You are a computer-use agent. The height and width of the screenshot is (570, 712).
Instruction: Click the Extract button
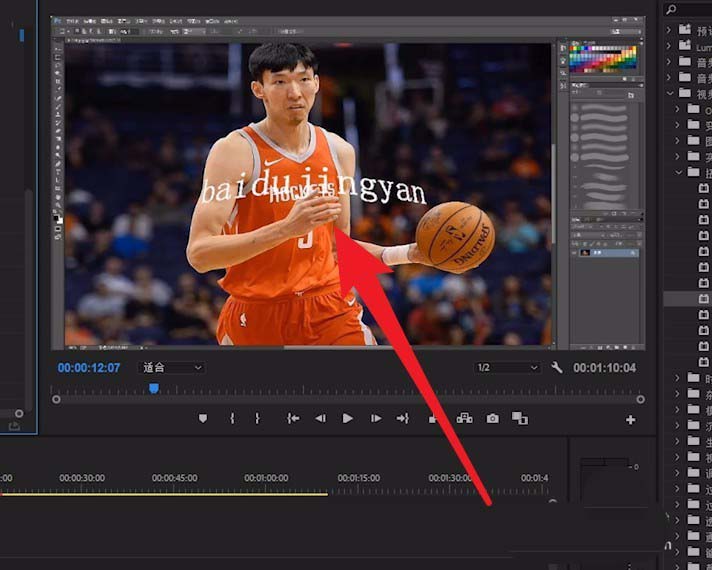coord(465,418)
